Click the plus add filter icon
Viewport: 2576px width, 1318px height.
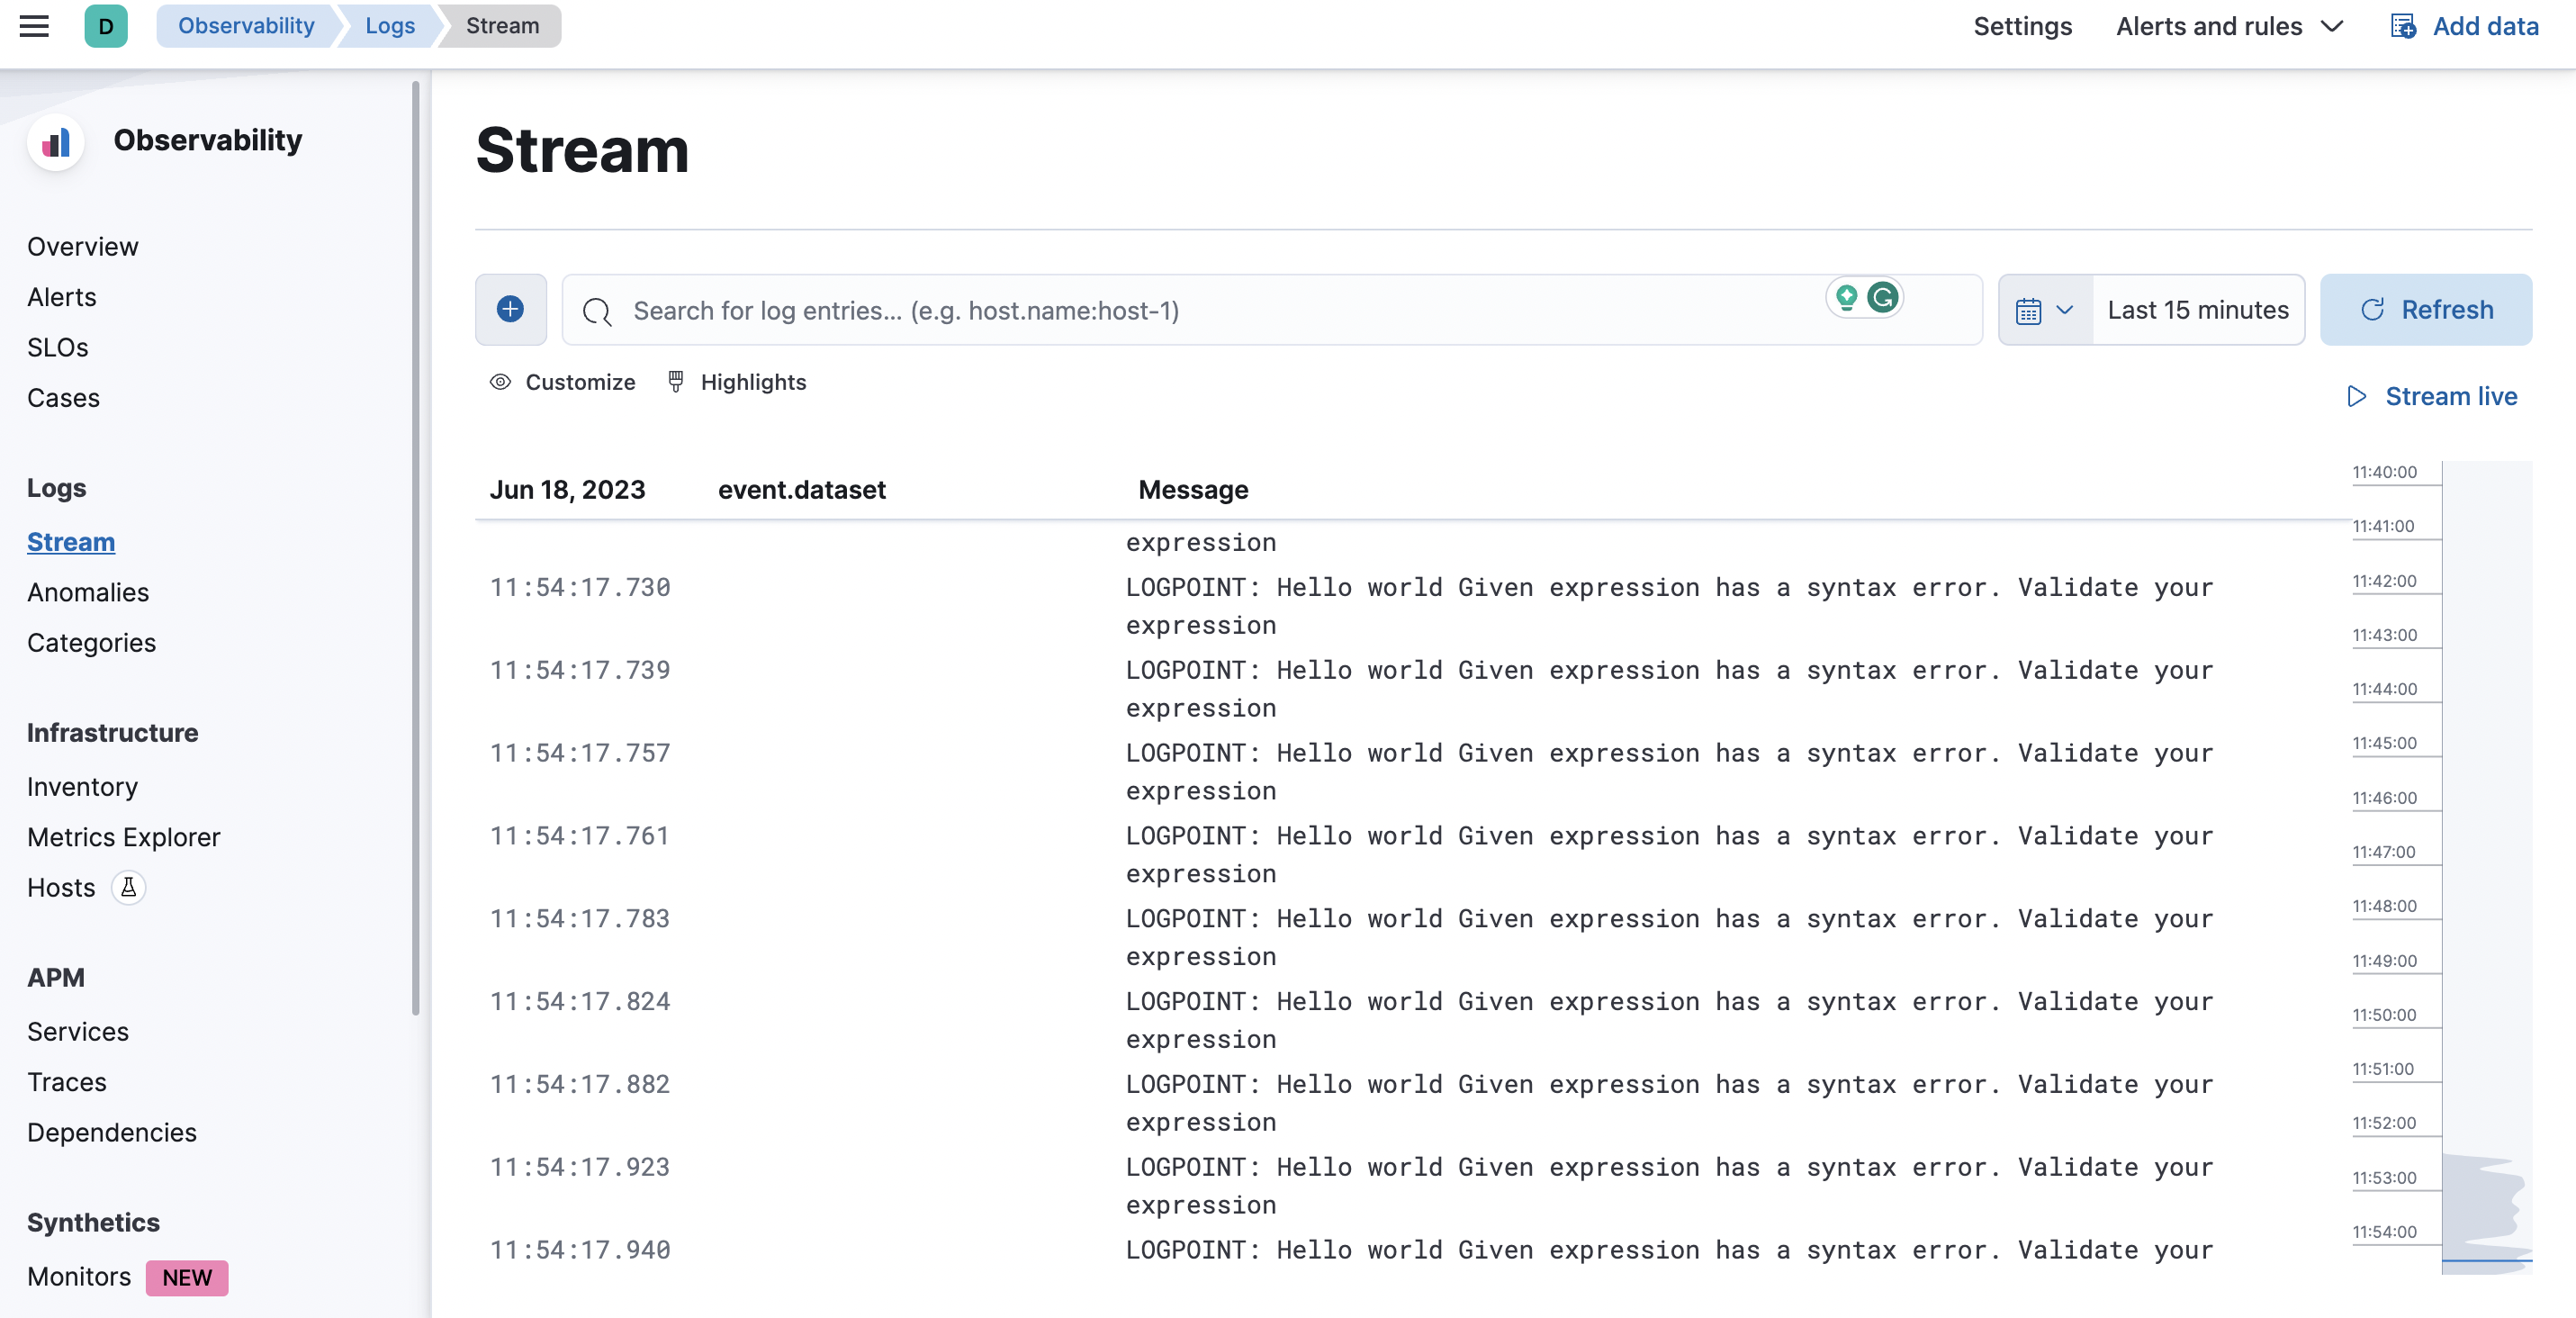coord(510,310)
